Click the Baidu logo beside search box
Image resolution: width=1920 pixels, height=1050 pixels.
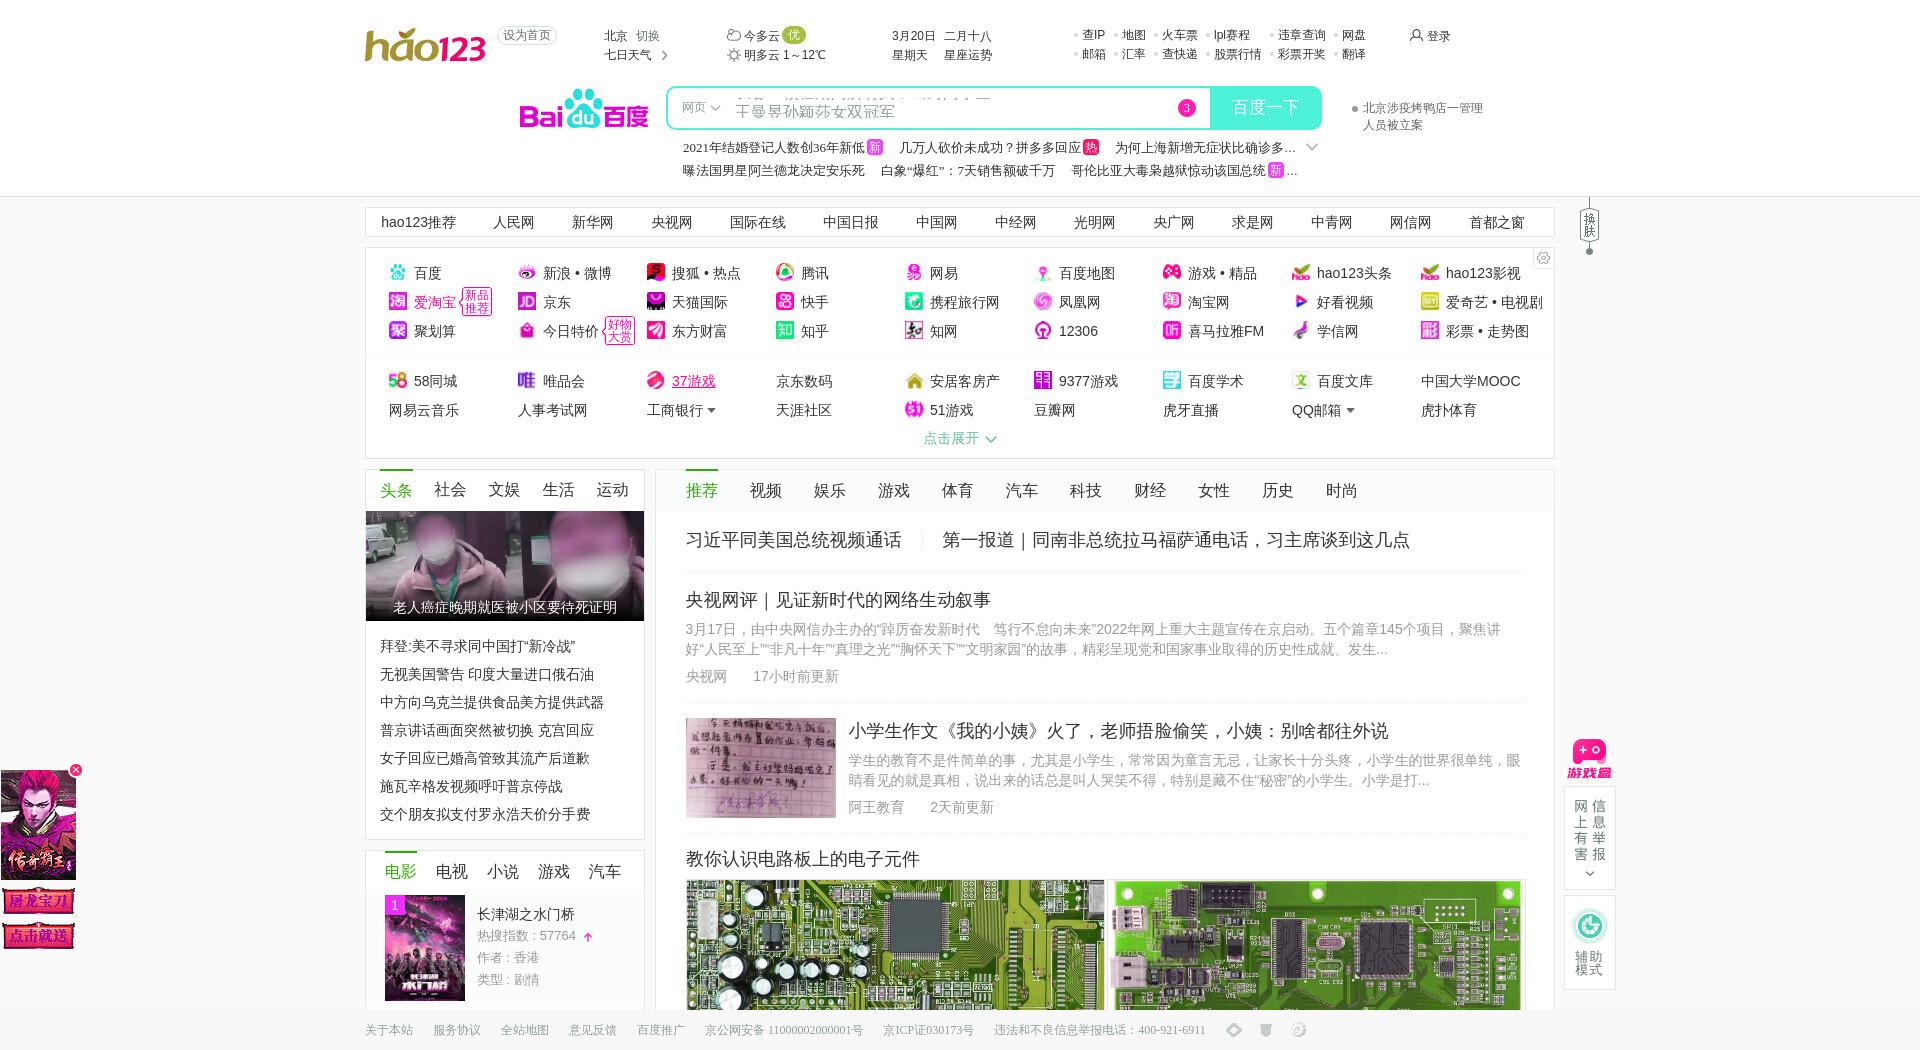coord(584,109)
